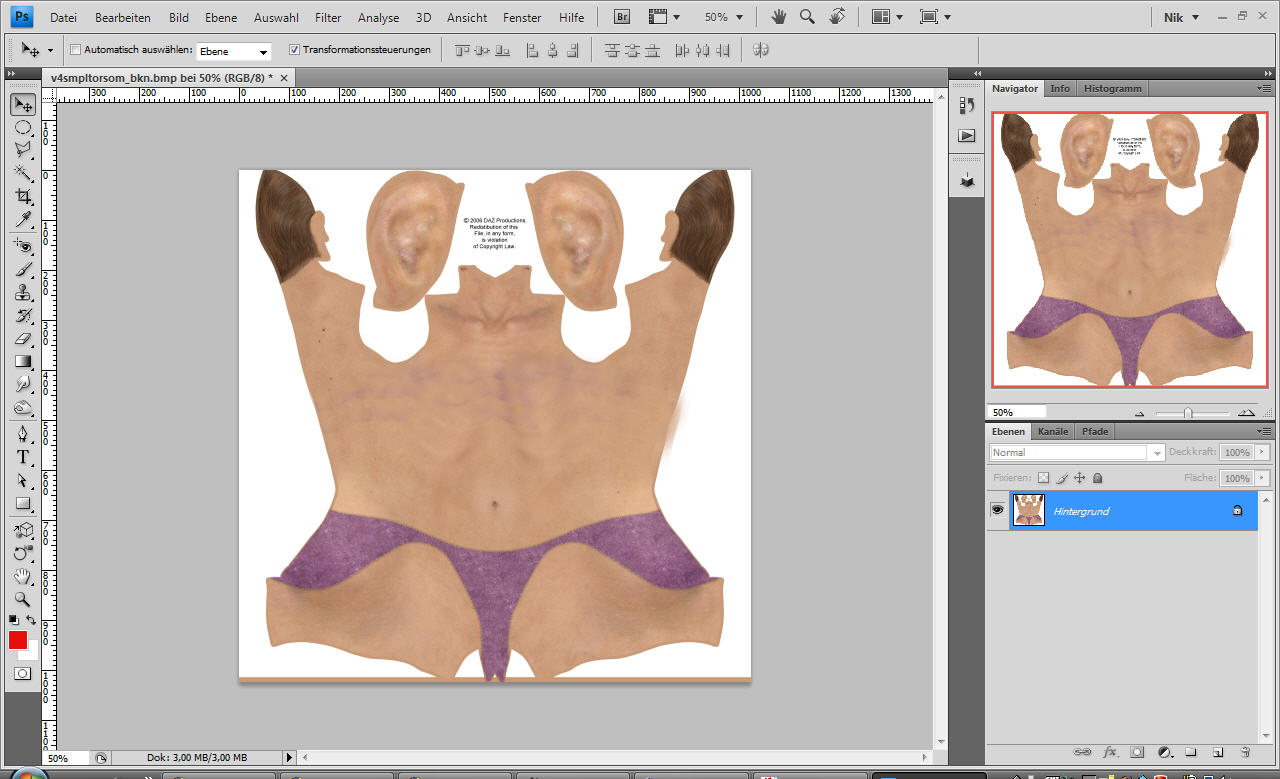Hide the Hintergrund layer with eye icon
1280x779 pixels.
pyautogui.click(x=997, y=510)
